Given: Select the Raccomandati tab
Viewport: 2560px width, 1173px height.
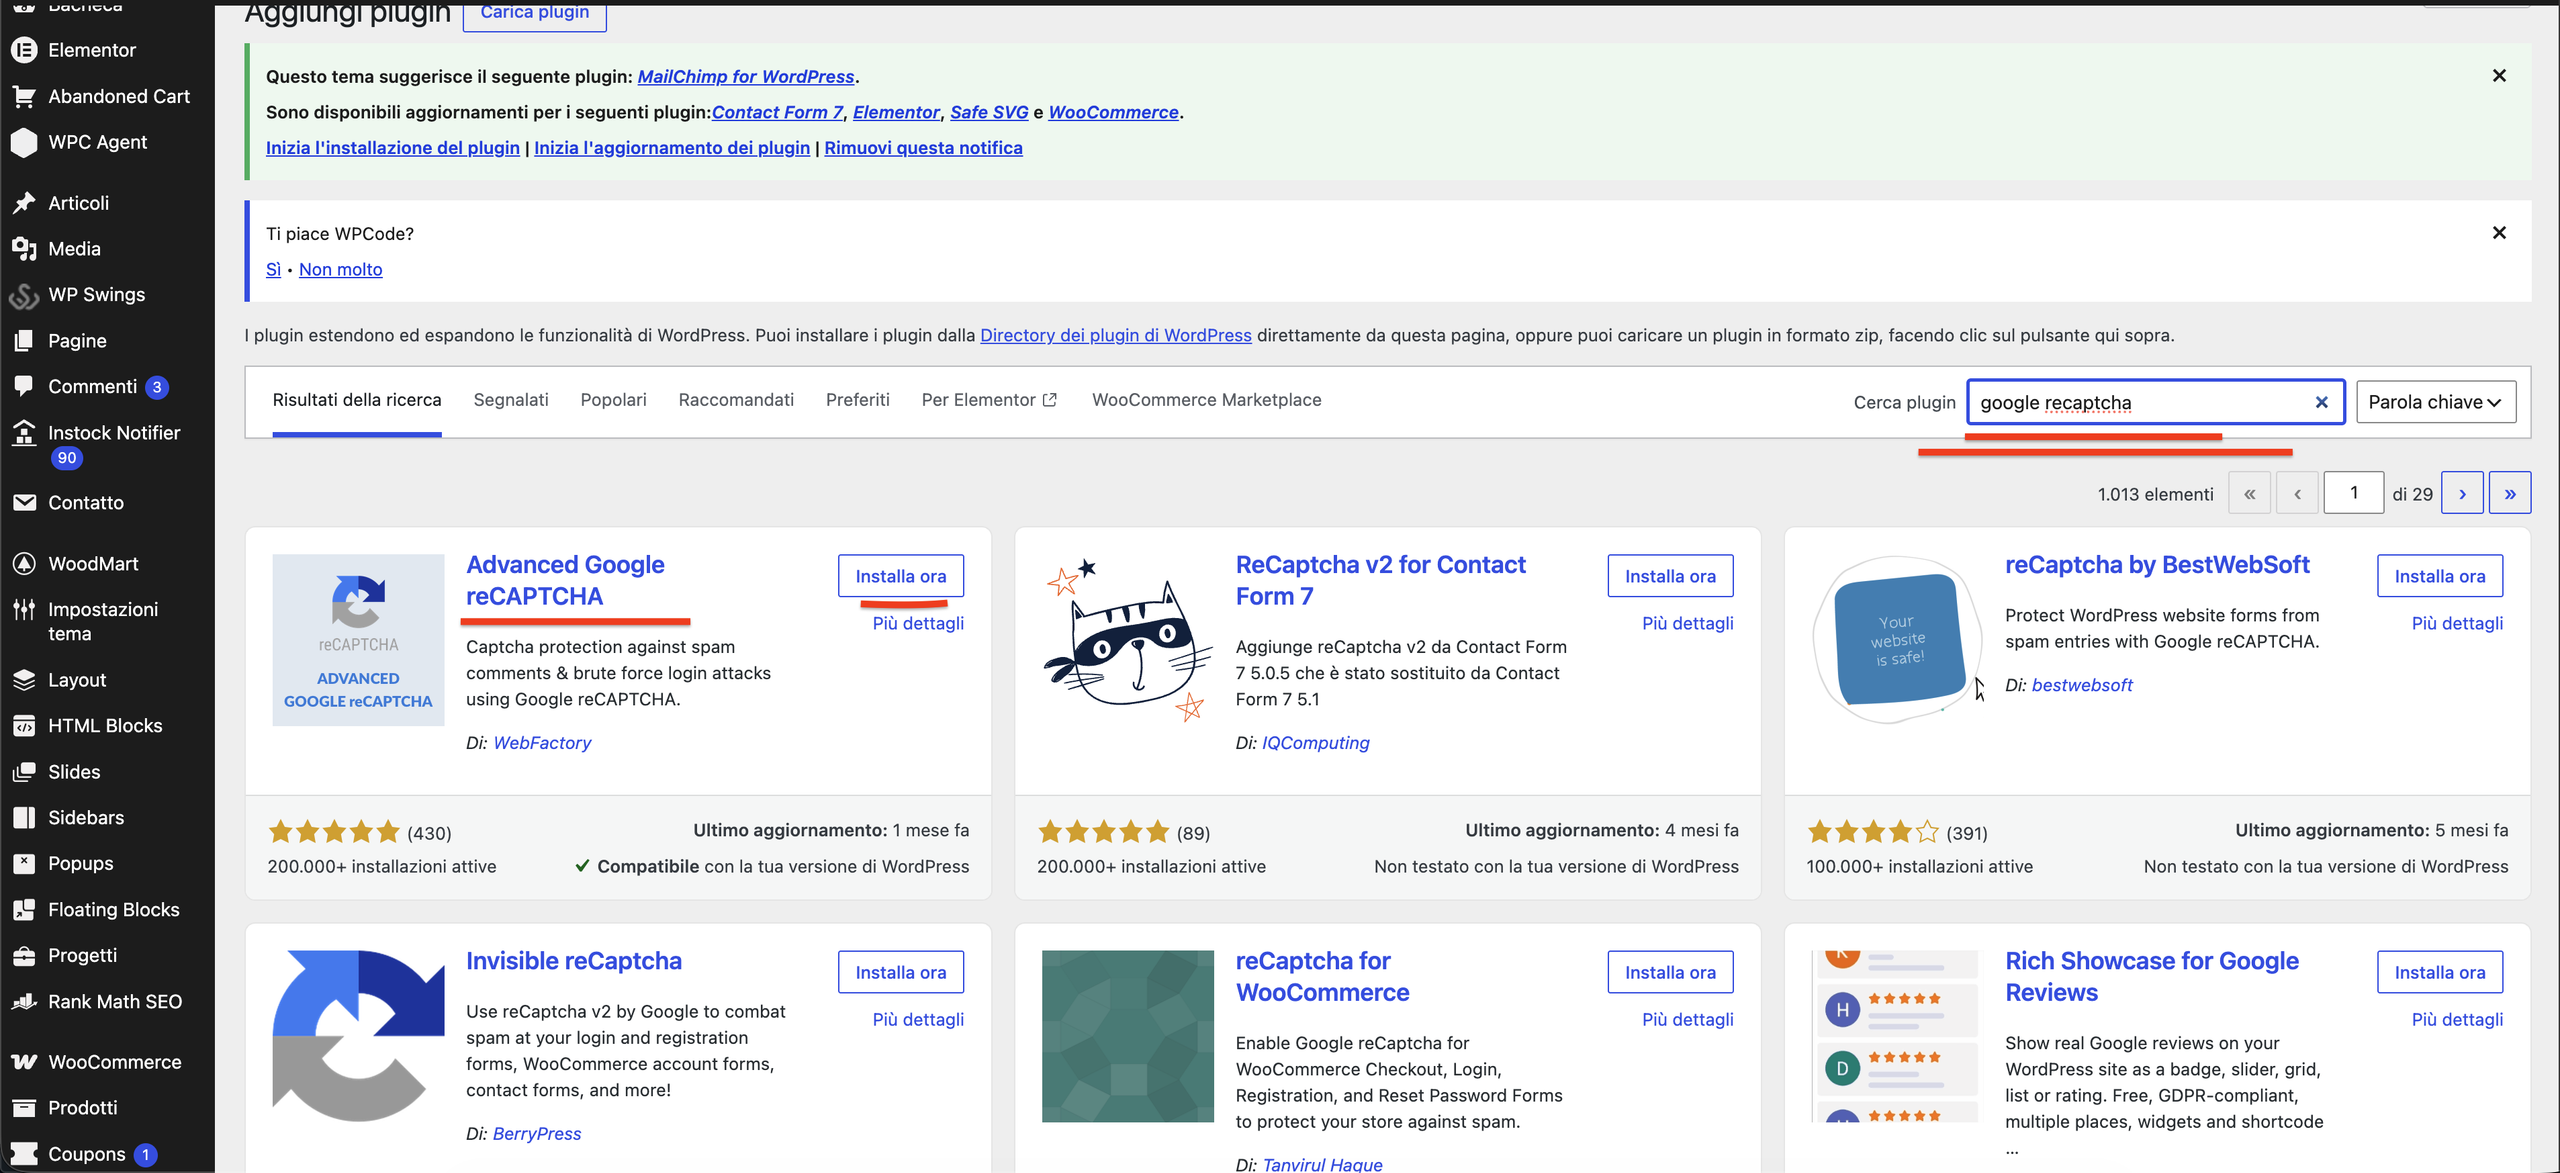Looking at the screenshot, I should coord(736,400).
